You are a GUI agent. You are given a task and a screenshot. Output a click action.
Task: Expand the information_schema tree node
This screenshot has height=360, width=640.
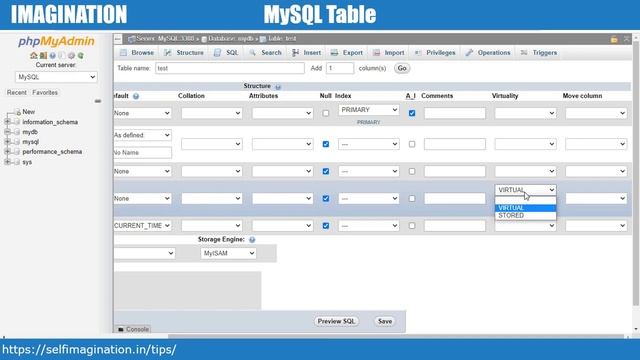[7, 122]
